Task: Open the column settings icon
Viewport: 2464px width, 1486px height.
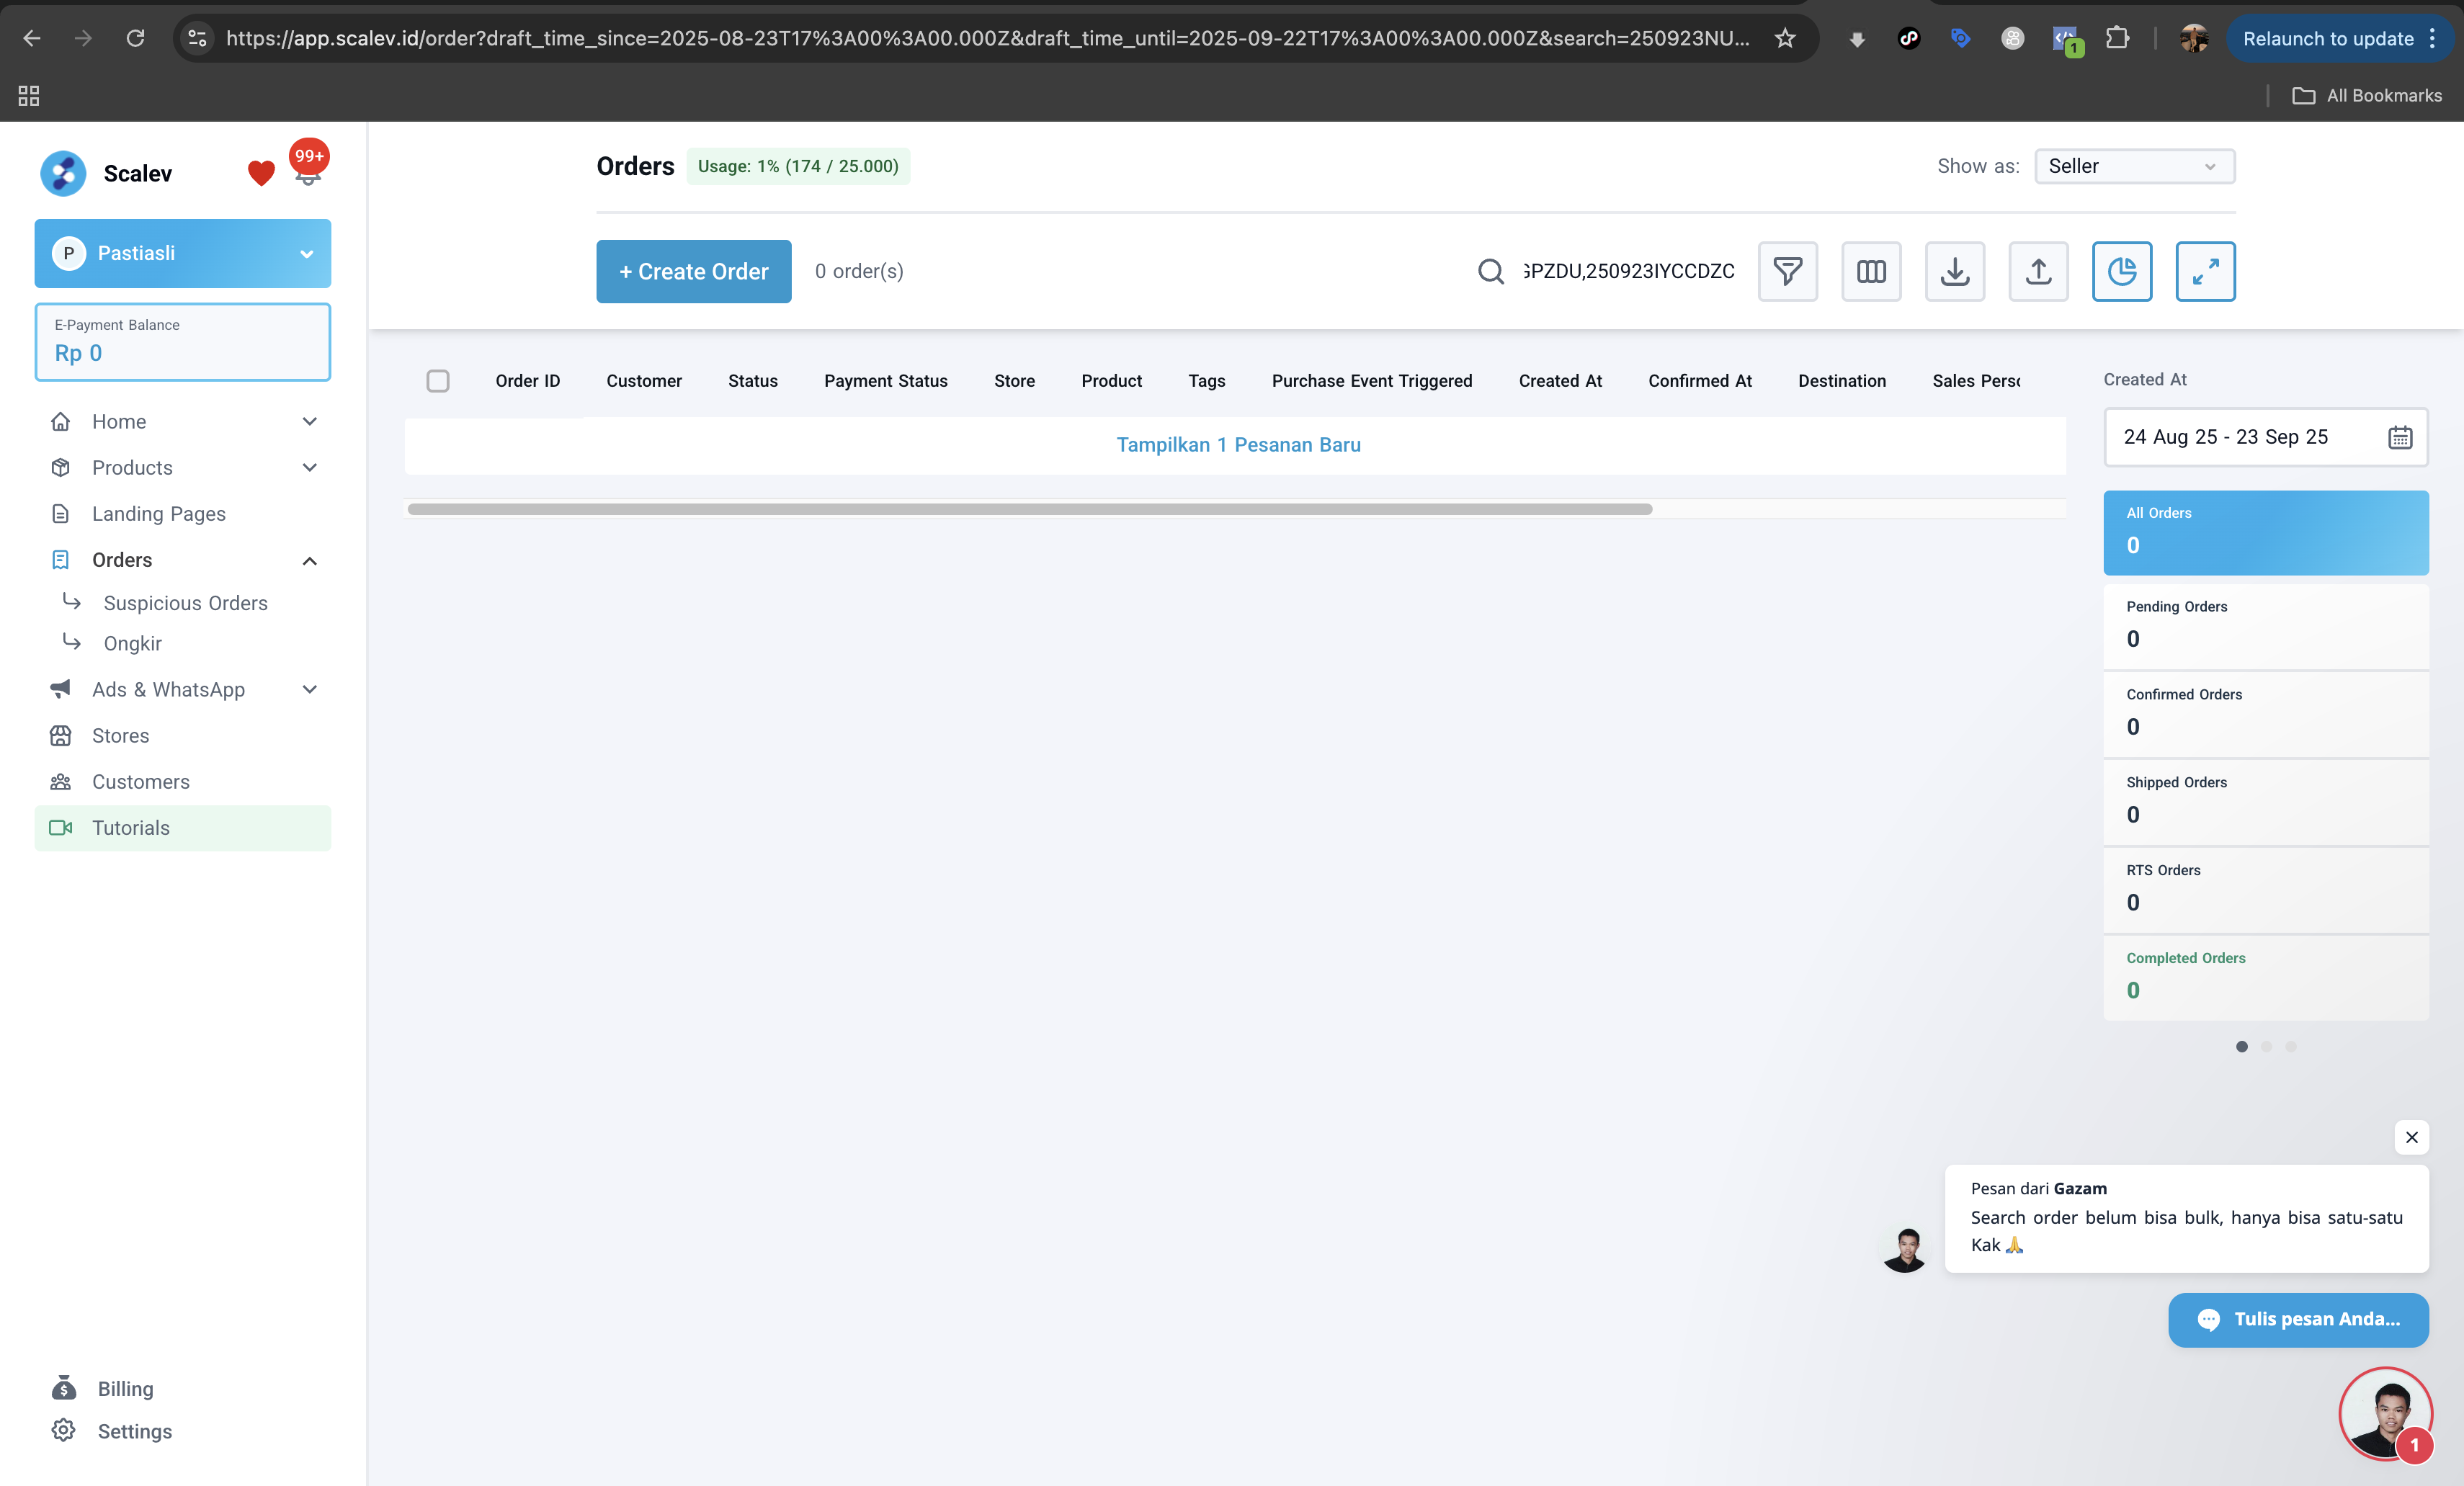Action: coord(1871,271)
